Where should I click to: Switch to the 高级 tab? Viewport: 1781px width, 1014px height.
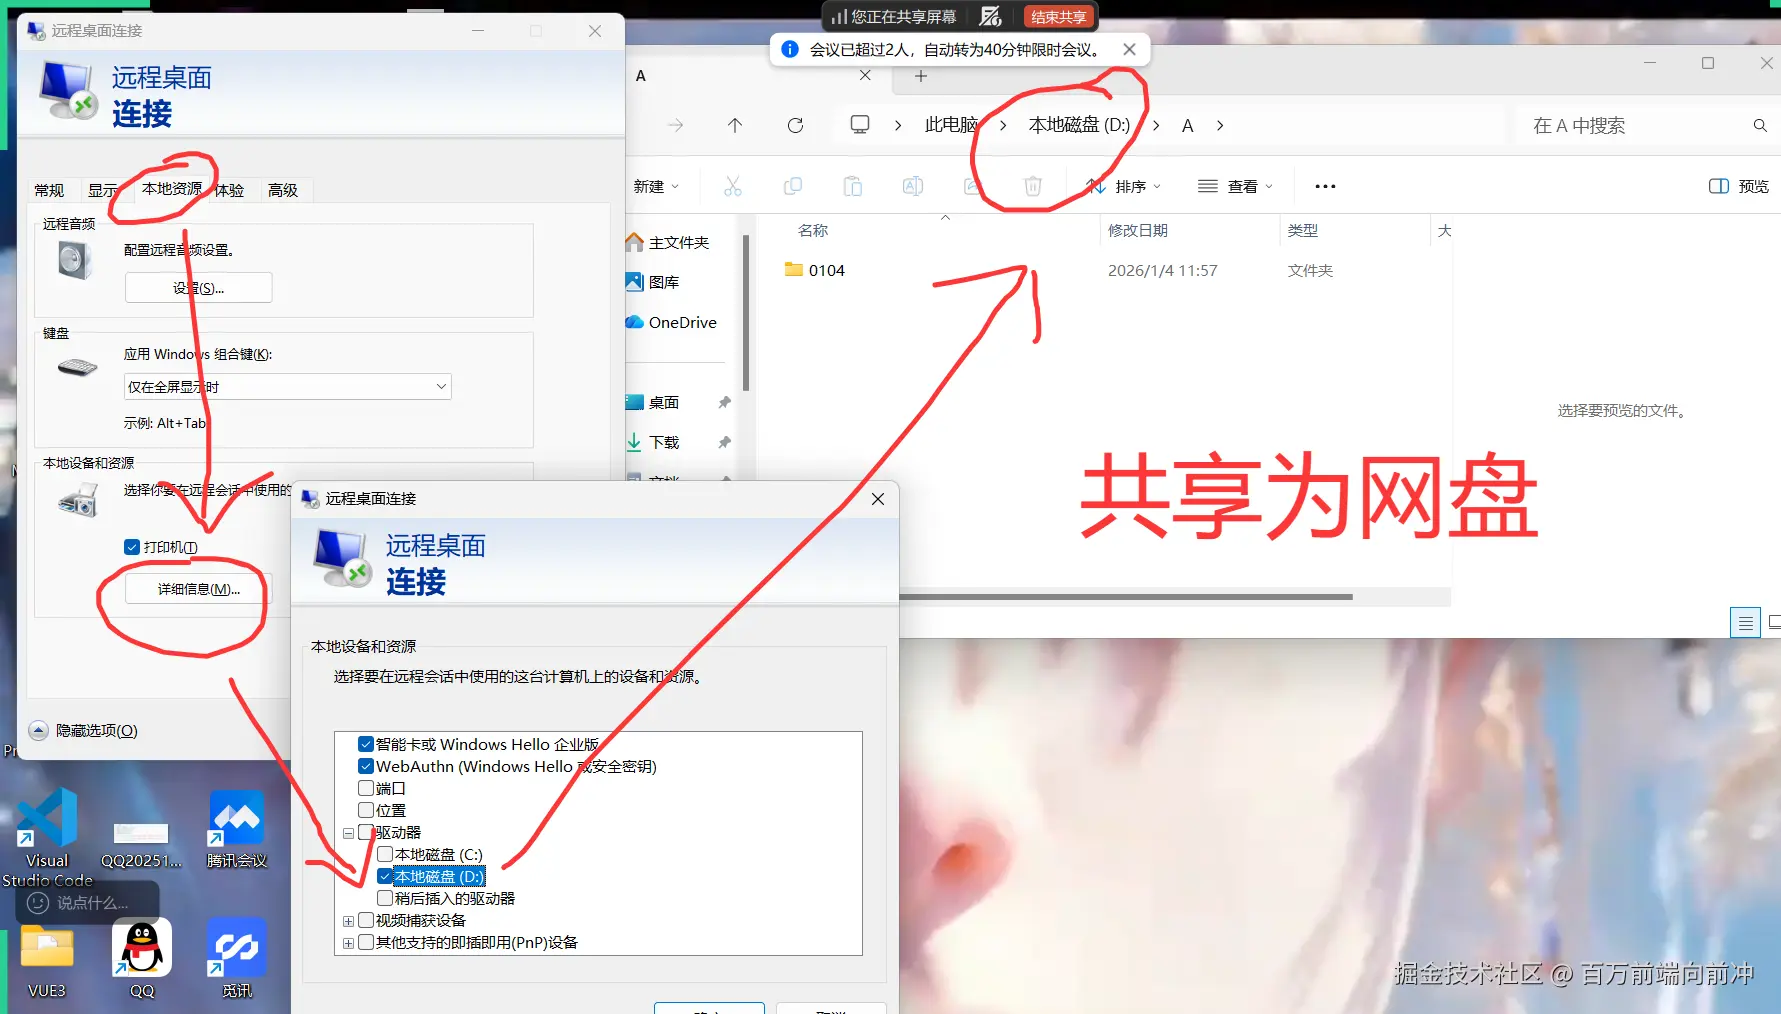point(284,190)
